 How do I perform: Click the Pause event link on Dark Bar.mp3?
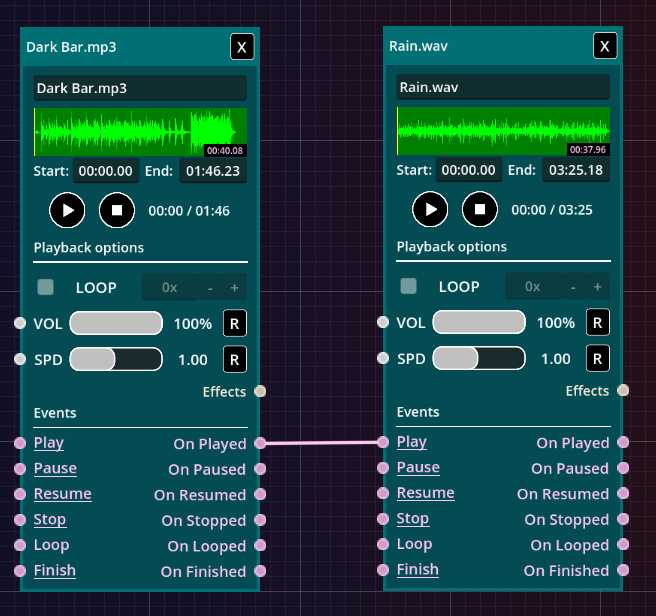tap(55, 468)
